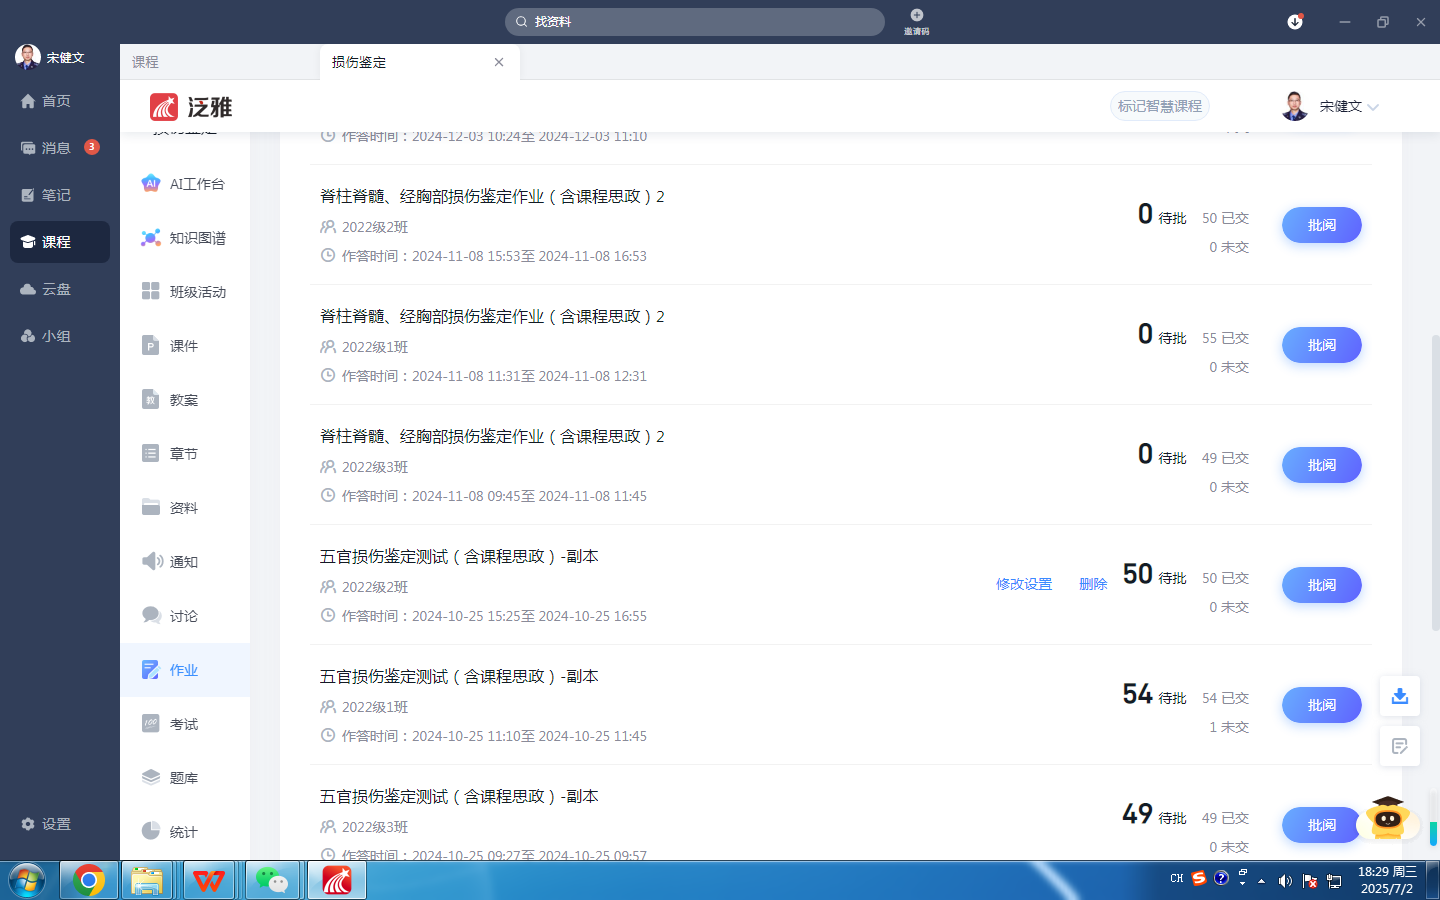Open Chrome from the taskbar
The width and height of the screenshot is (1440, 900).
[x=89, y=881]
